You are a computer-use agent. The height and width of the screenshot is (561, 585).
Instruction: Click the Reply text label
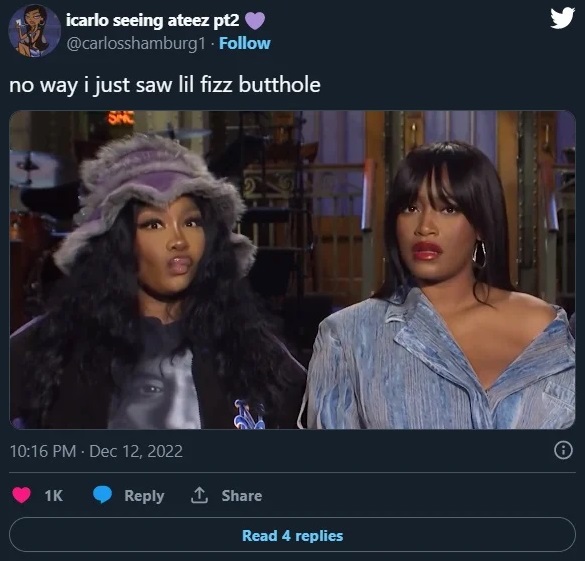144,496
